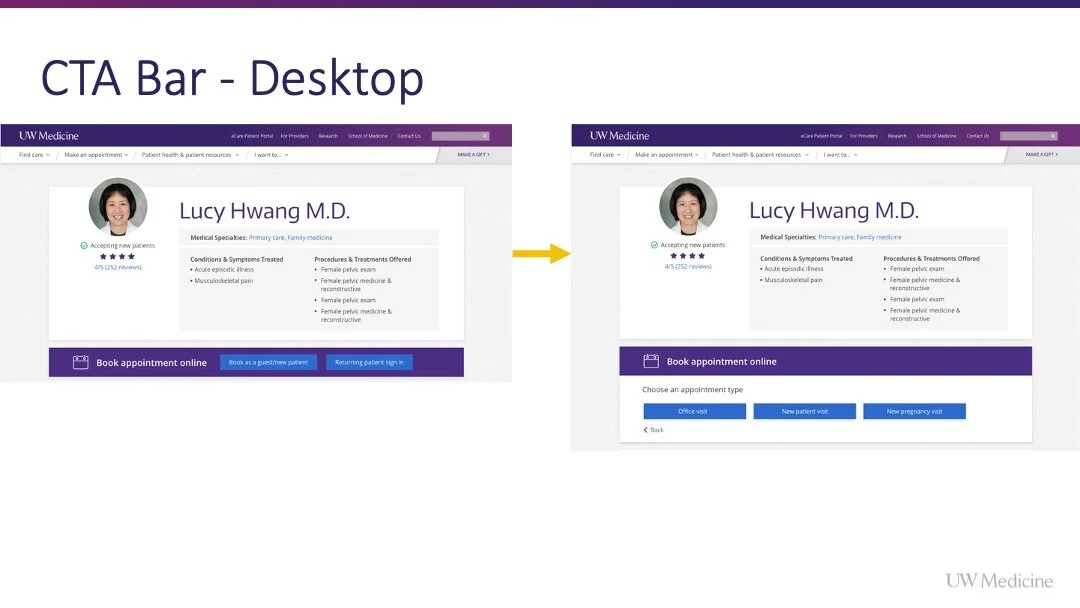Click Lucy Hwang photo in left mockup
Viewport: 1080px width, 608px height.
coord(118,207)
